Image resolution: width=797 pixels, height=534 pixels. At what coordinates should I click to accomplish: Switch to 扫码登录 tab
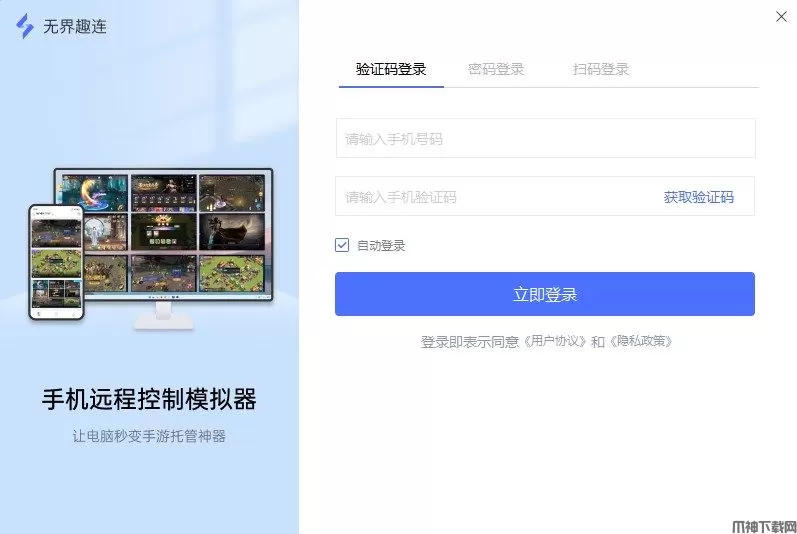click(601, 69)
